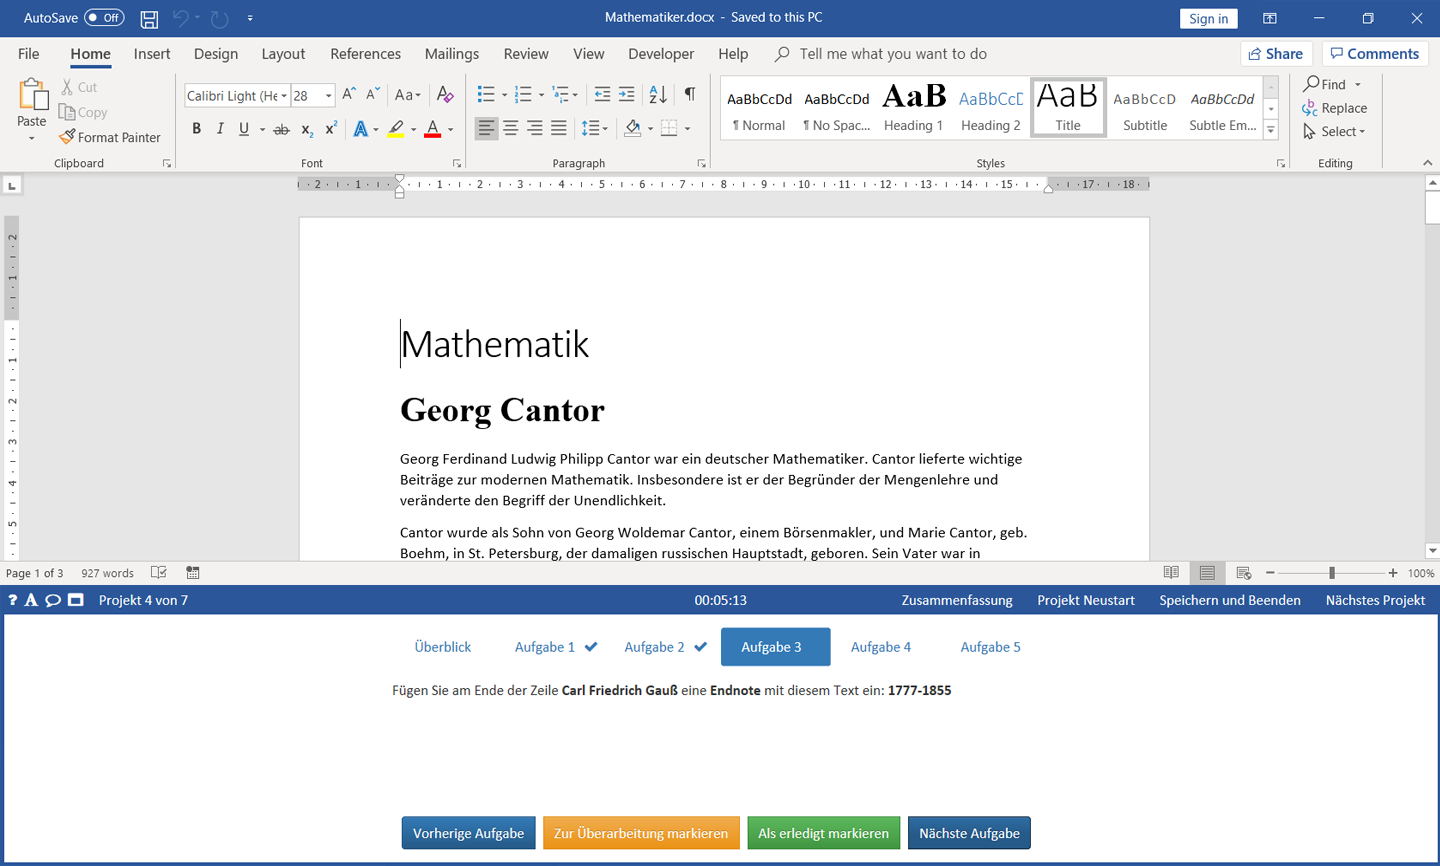
Task: Click Zur Überarbeitung markieren button
Action: [x=641, y=833]
